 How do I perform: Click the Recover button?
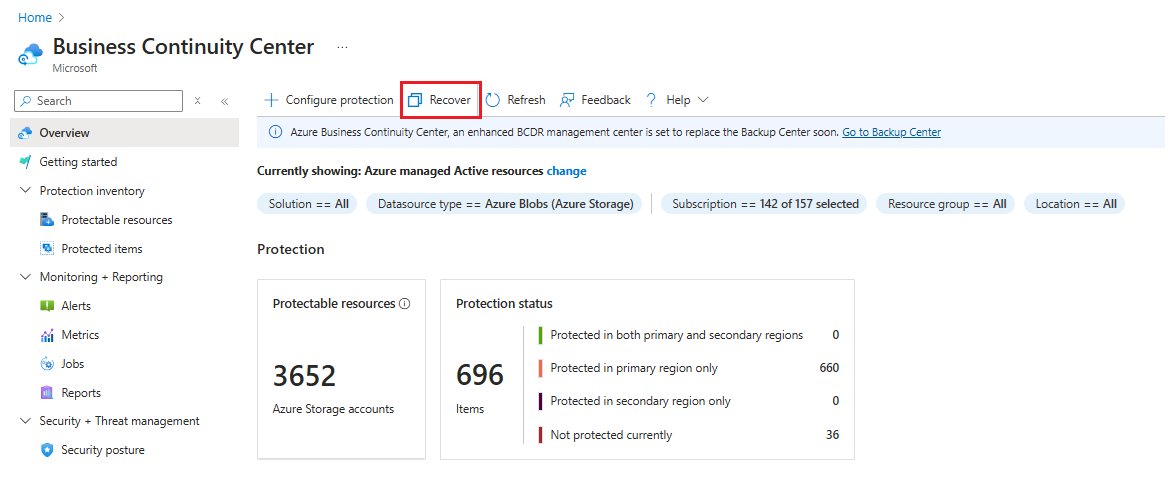[440, 100]
